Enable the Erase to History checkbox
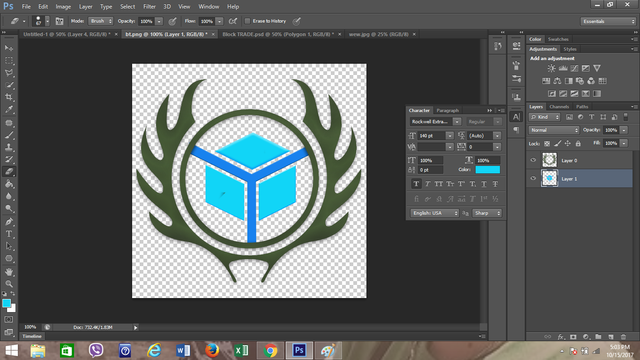Image resolution: width=640 pixels, height=360 pixels. (247, 21)
